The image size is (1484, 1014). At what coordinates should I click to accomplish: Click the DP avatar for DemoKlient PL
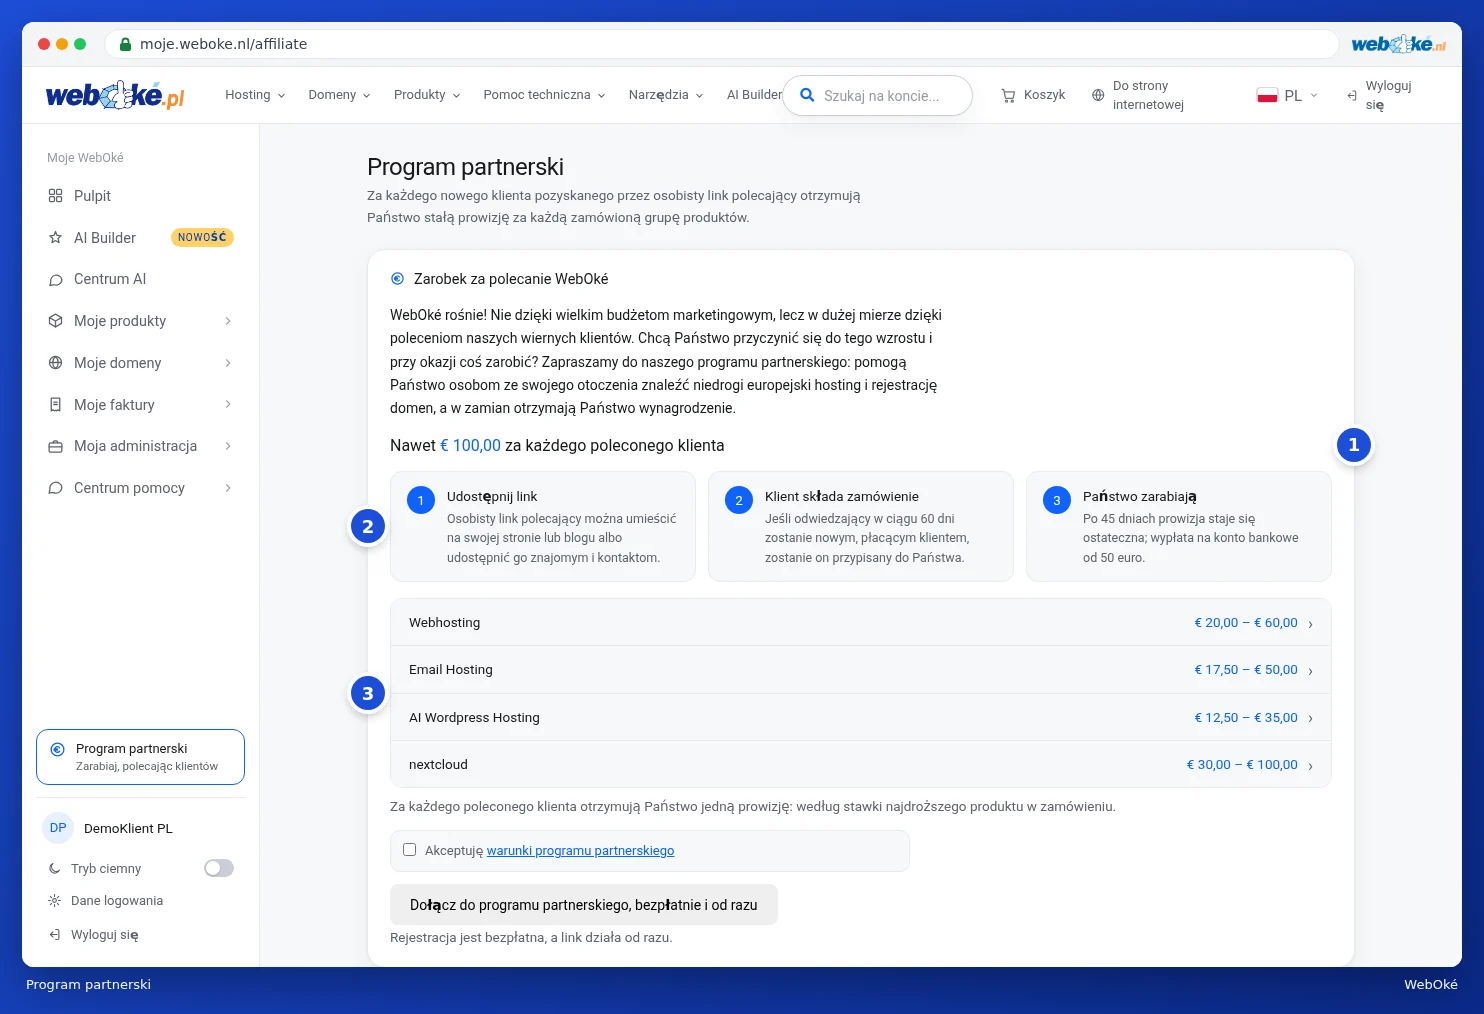[58, 828]
